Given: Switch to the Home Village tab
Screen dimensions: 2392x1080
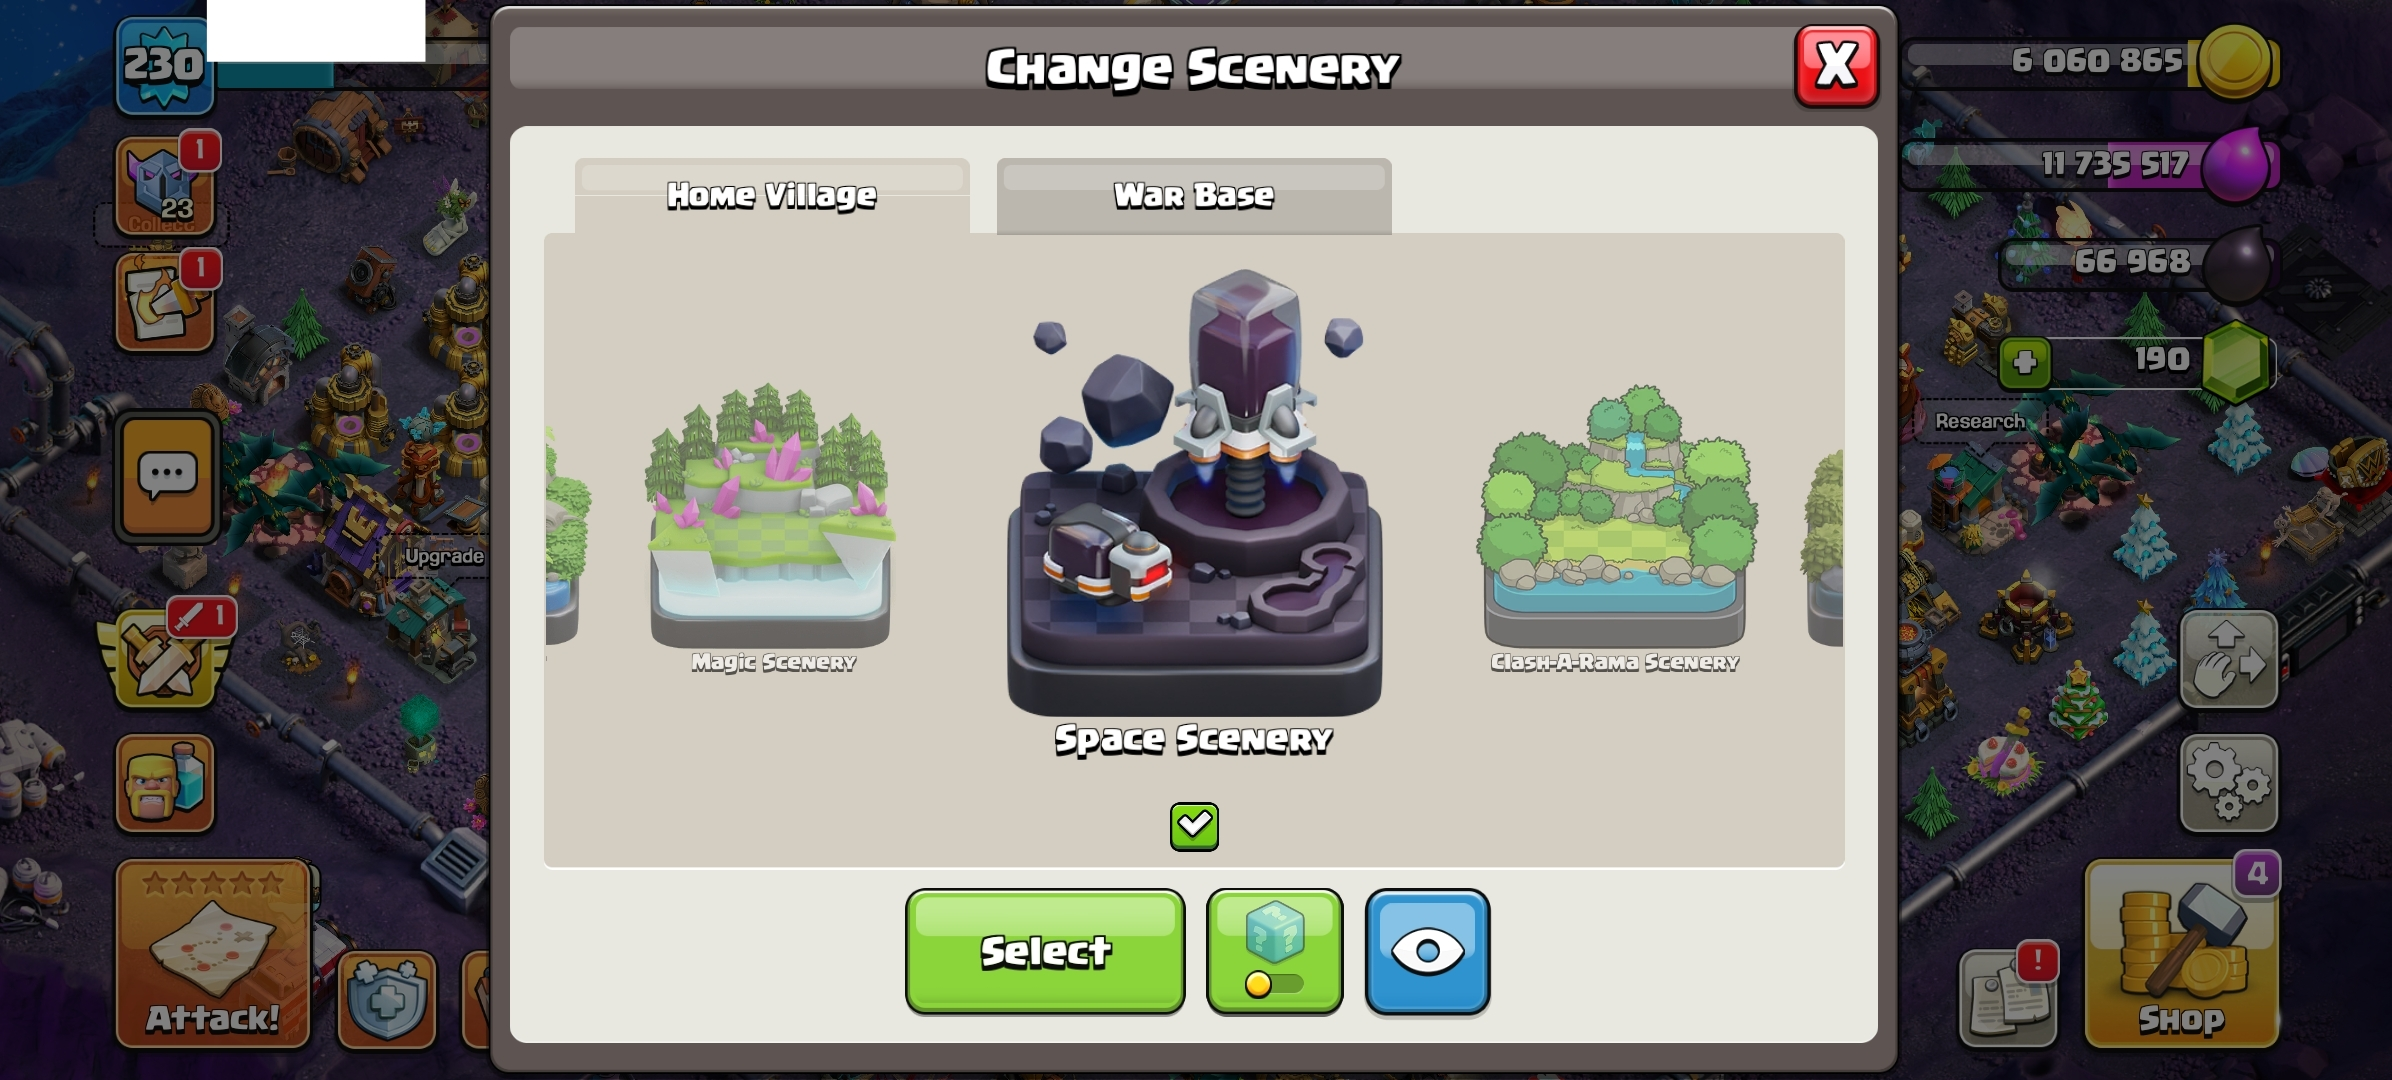Looking at the screenshot, I should pos(771,195).
